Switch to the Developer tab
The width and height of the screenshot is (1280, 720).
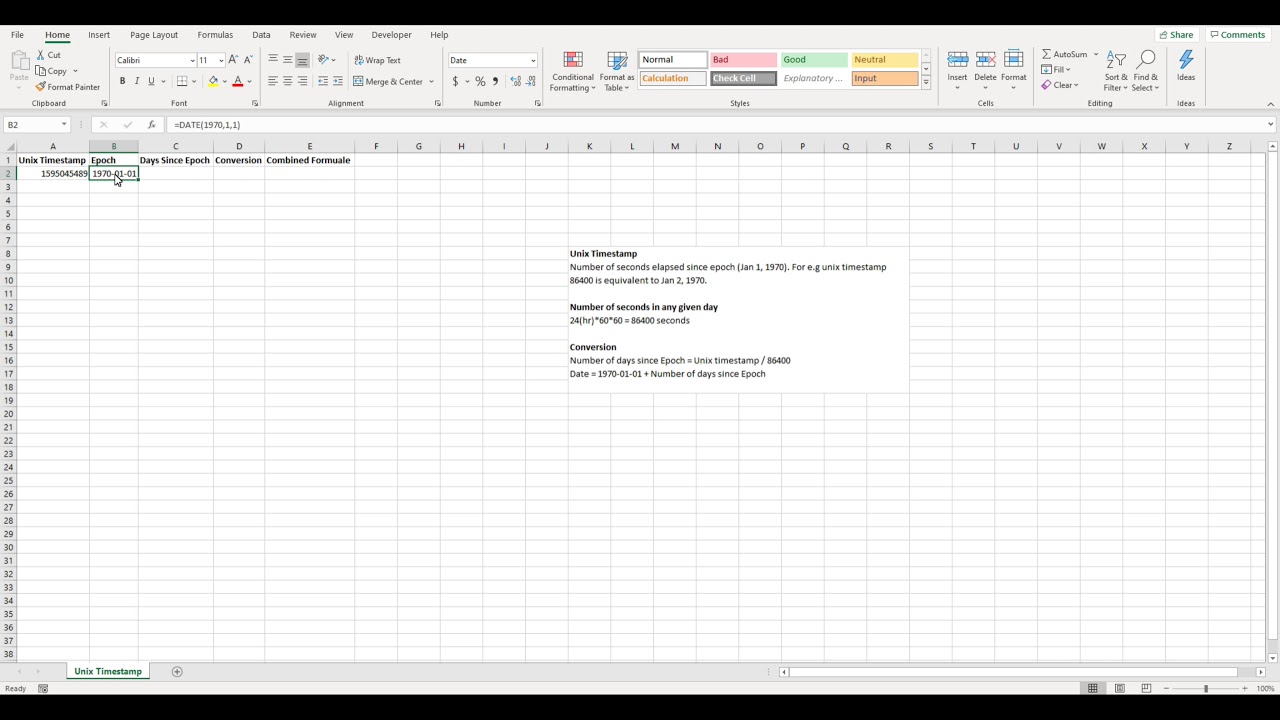click(391, 34)
